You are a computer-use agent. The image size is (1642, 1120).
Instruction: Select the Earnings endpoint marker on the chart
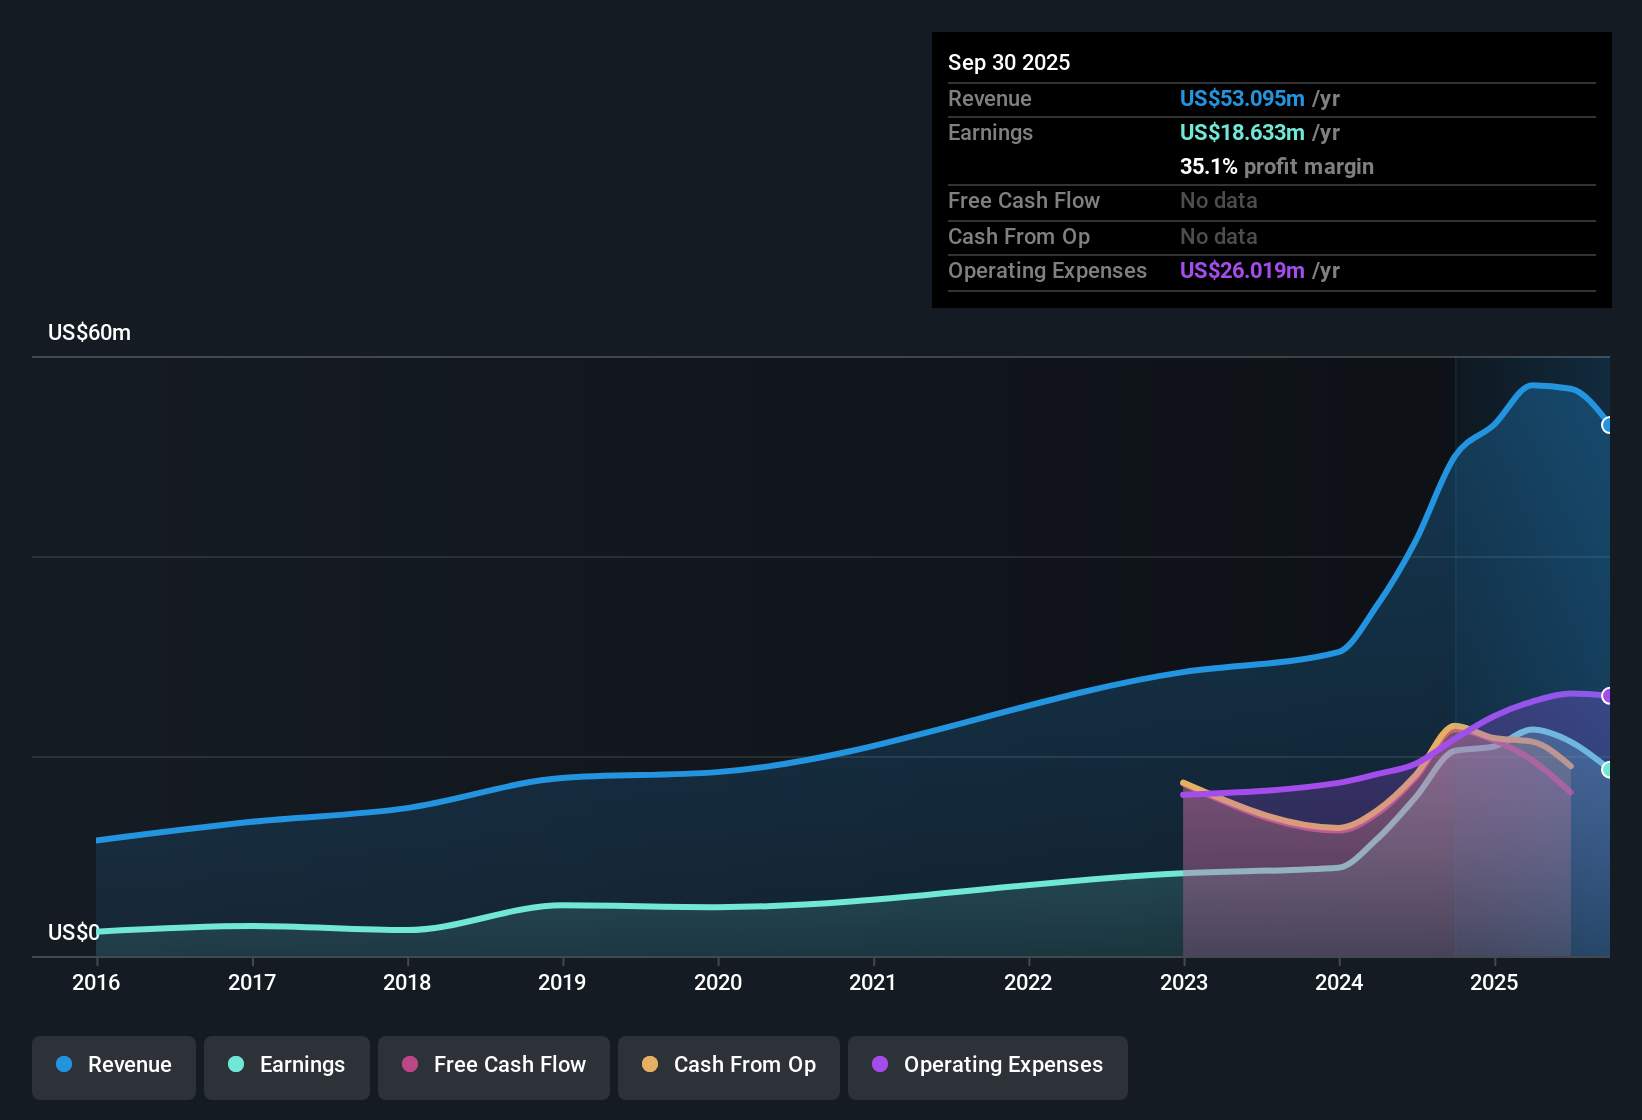[x=1607, y=770]
